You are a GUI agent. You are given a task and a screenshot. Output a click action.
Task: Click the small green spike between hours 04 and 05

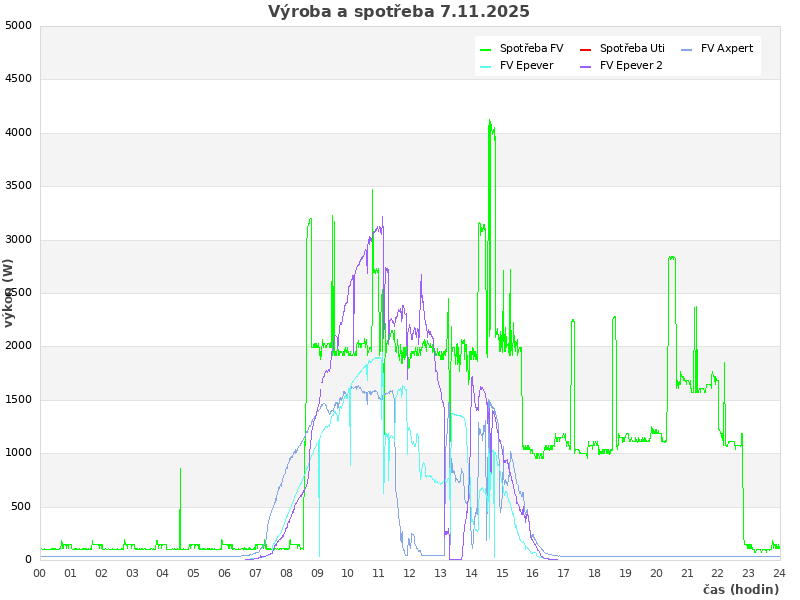pos(180,470)
